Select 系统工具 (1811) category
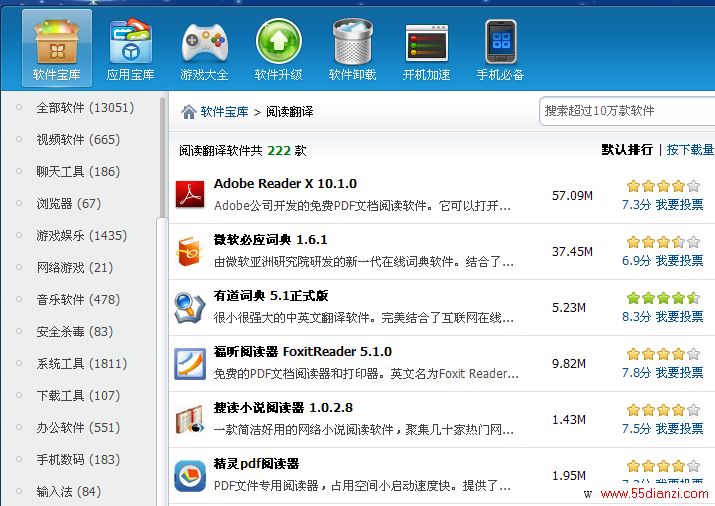The width and height of the screenshot is (715, 506). click(82, 363)
